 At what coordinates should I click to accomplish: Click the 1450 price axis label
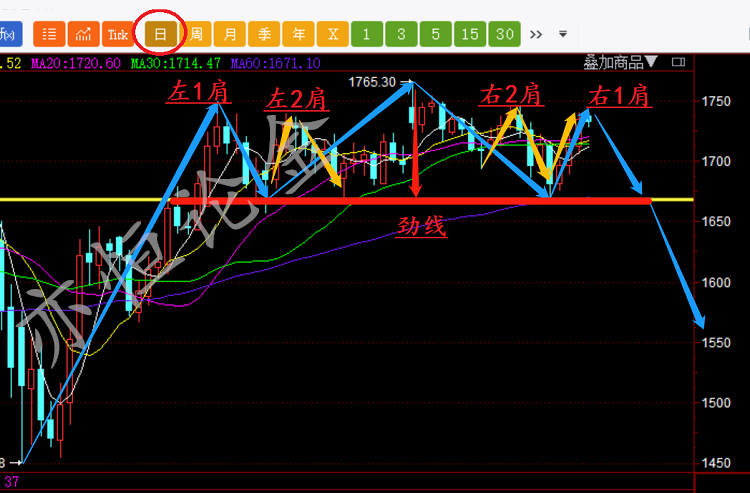pos(716,463)
